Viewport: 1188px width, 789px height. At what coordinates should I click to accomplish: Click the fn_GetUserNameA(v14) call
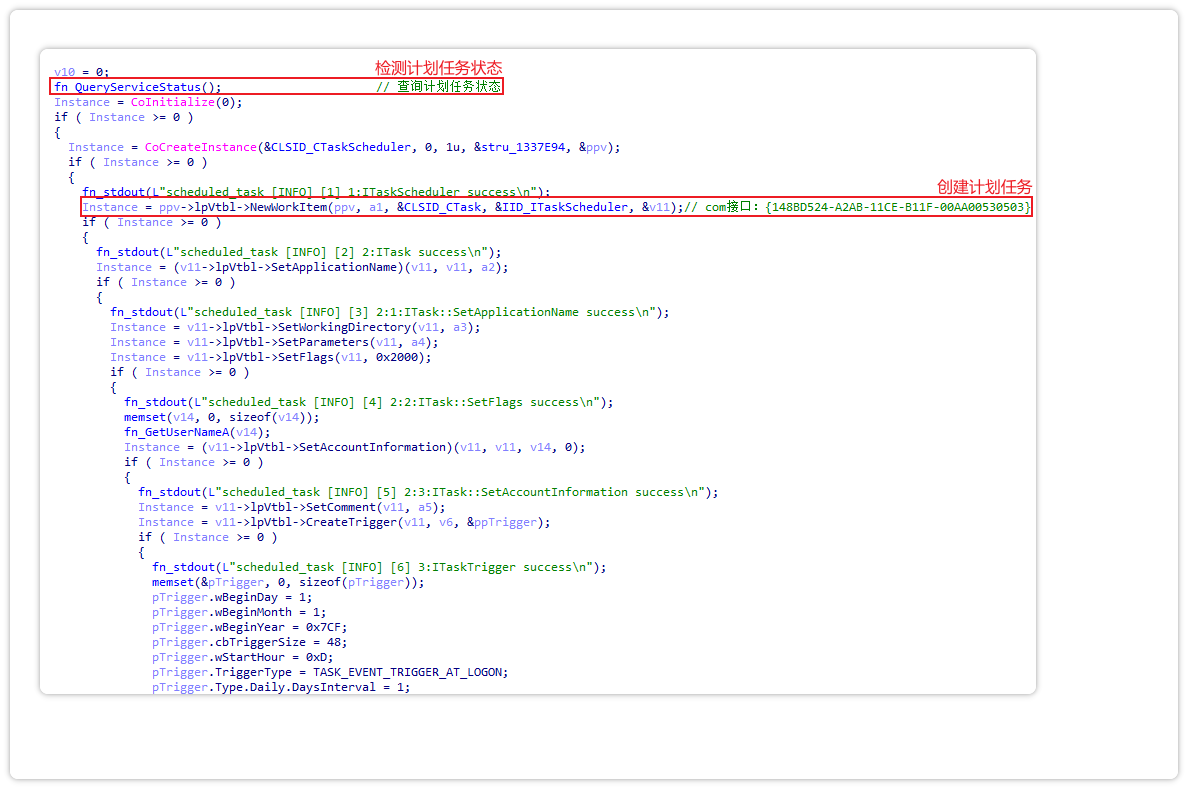coord(190,432)
